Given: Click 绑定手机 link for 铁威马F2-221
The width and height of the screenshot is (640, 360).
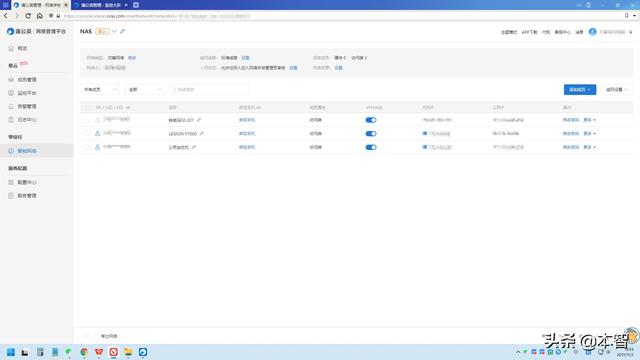Looking at the screenshot, I should tap(247, 120).
